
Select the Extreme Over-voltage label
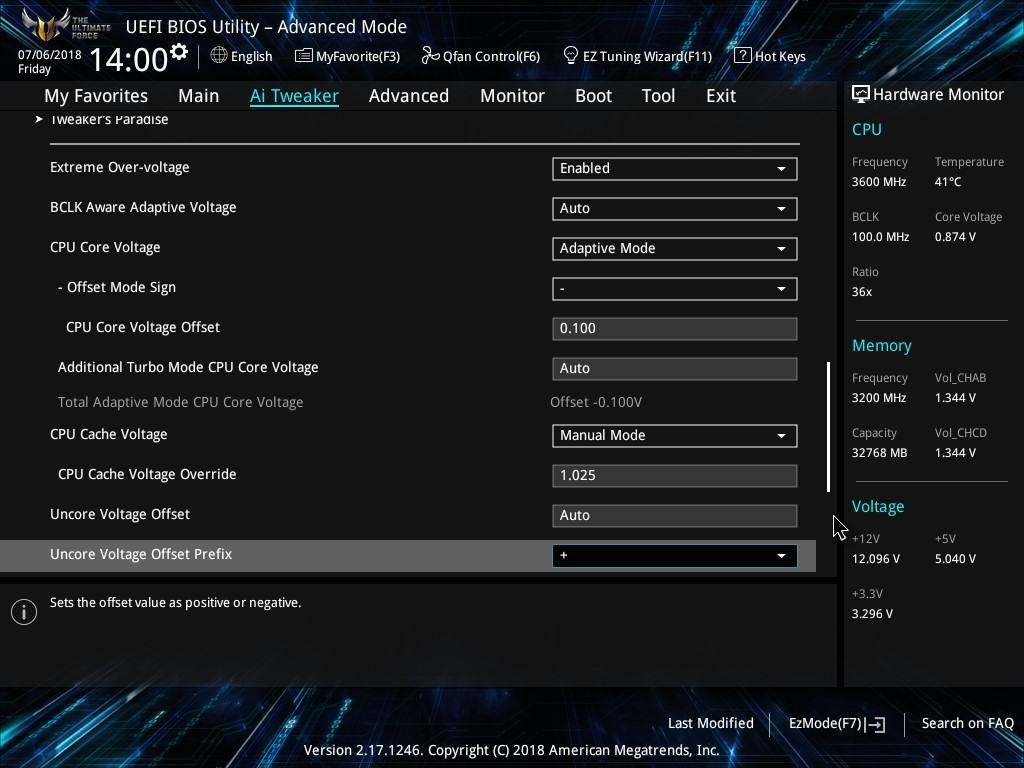click(120, 167)
